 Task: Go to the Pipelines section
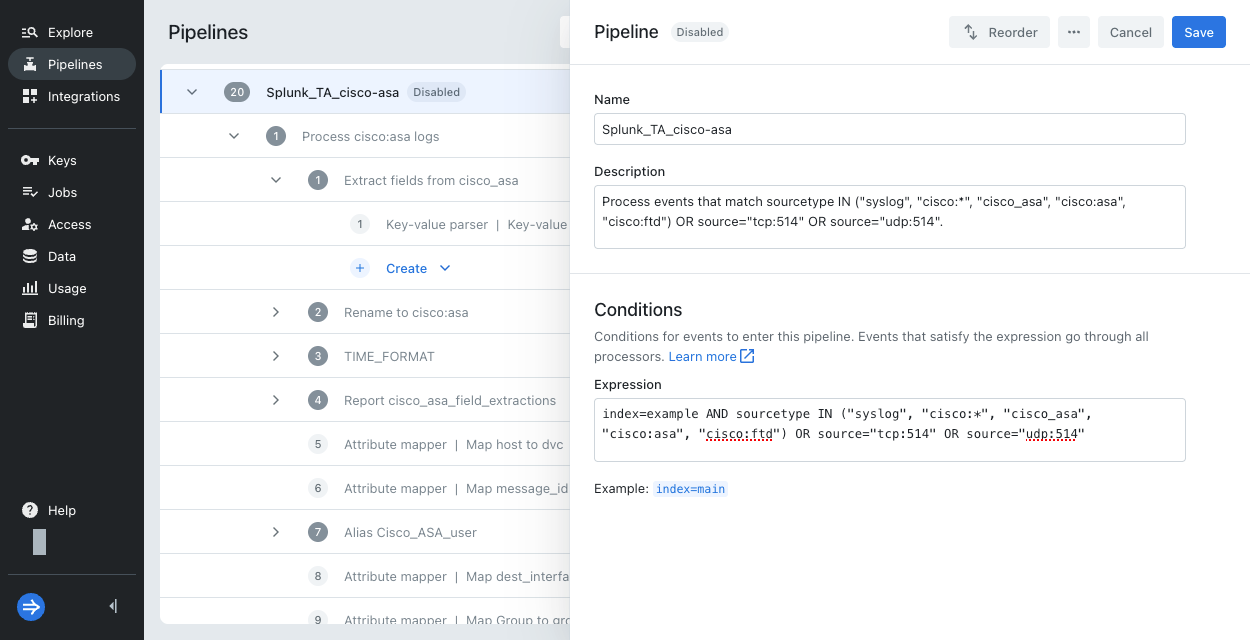[71, 64]
